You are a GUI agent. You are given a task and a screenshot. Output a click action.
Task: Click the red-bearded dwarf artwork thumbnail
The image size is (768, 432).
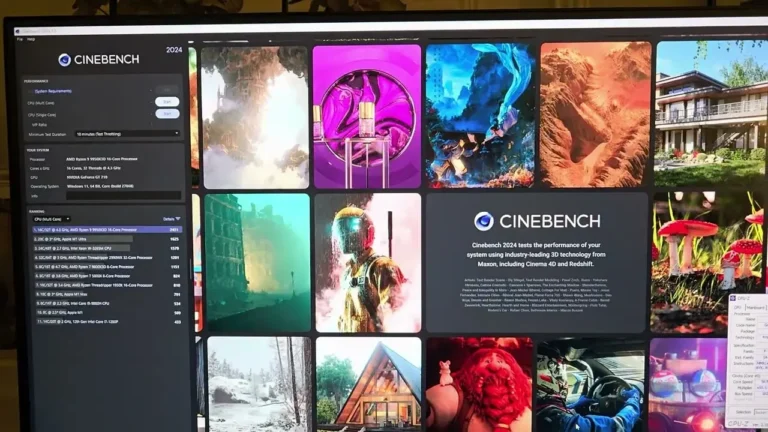click(x=480, y=384)
